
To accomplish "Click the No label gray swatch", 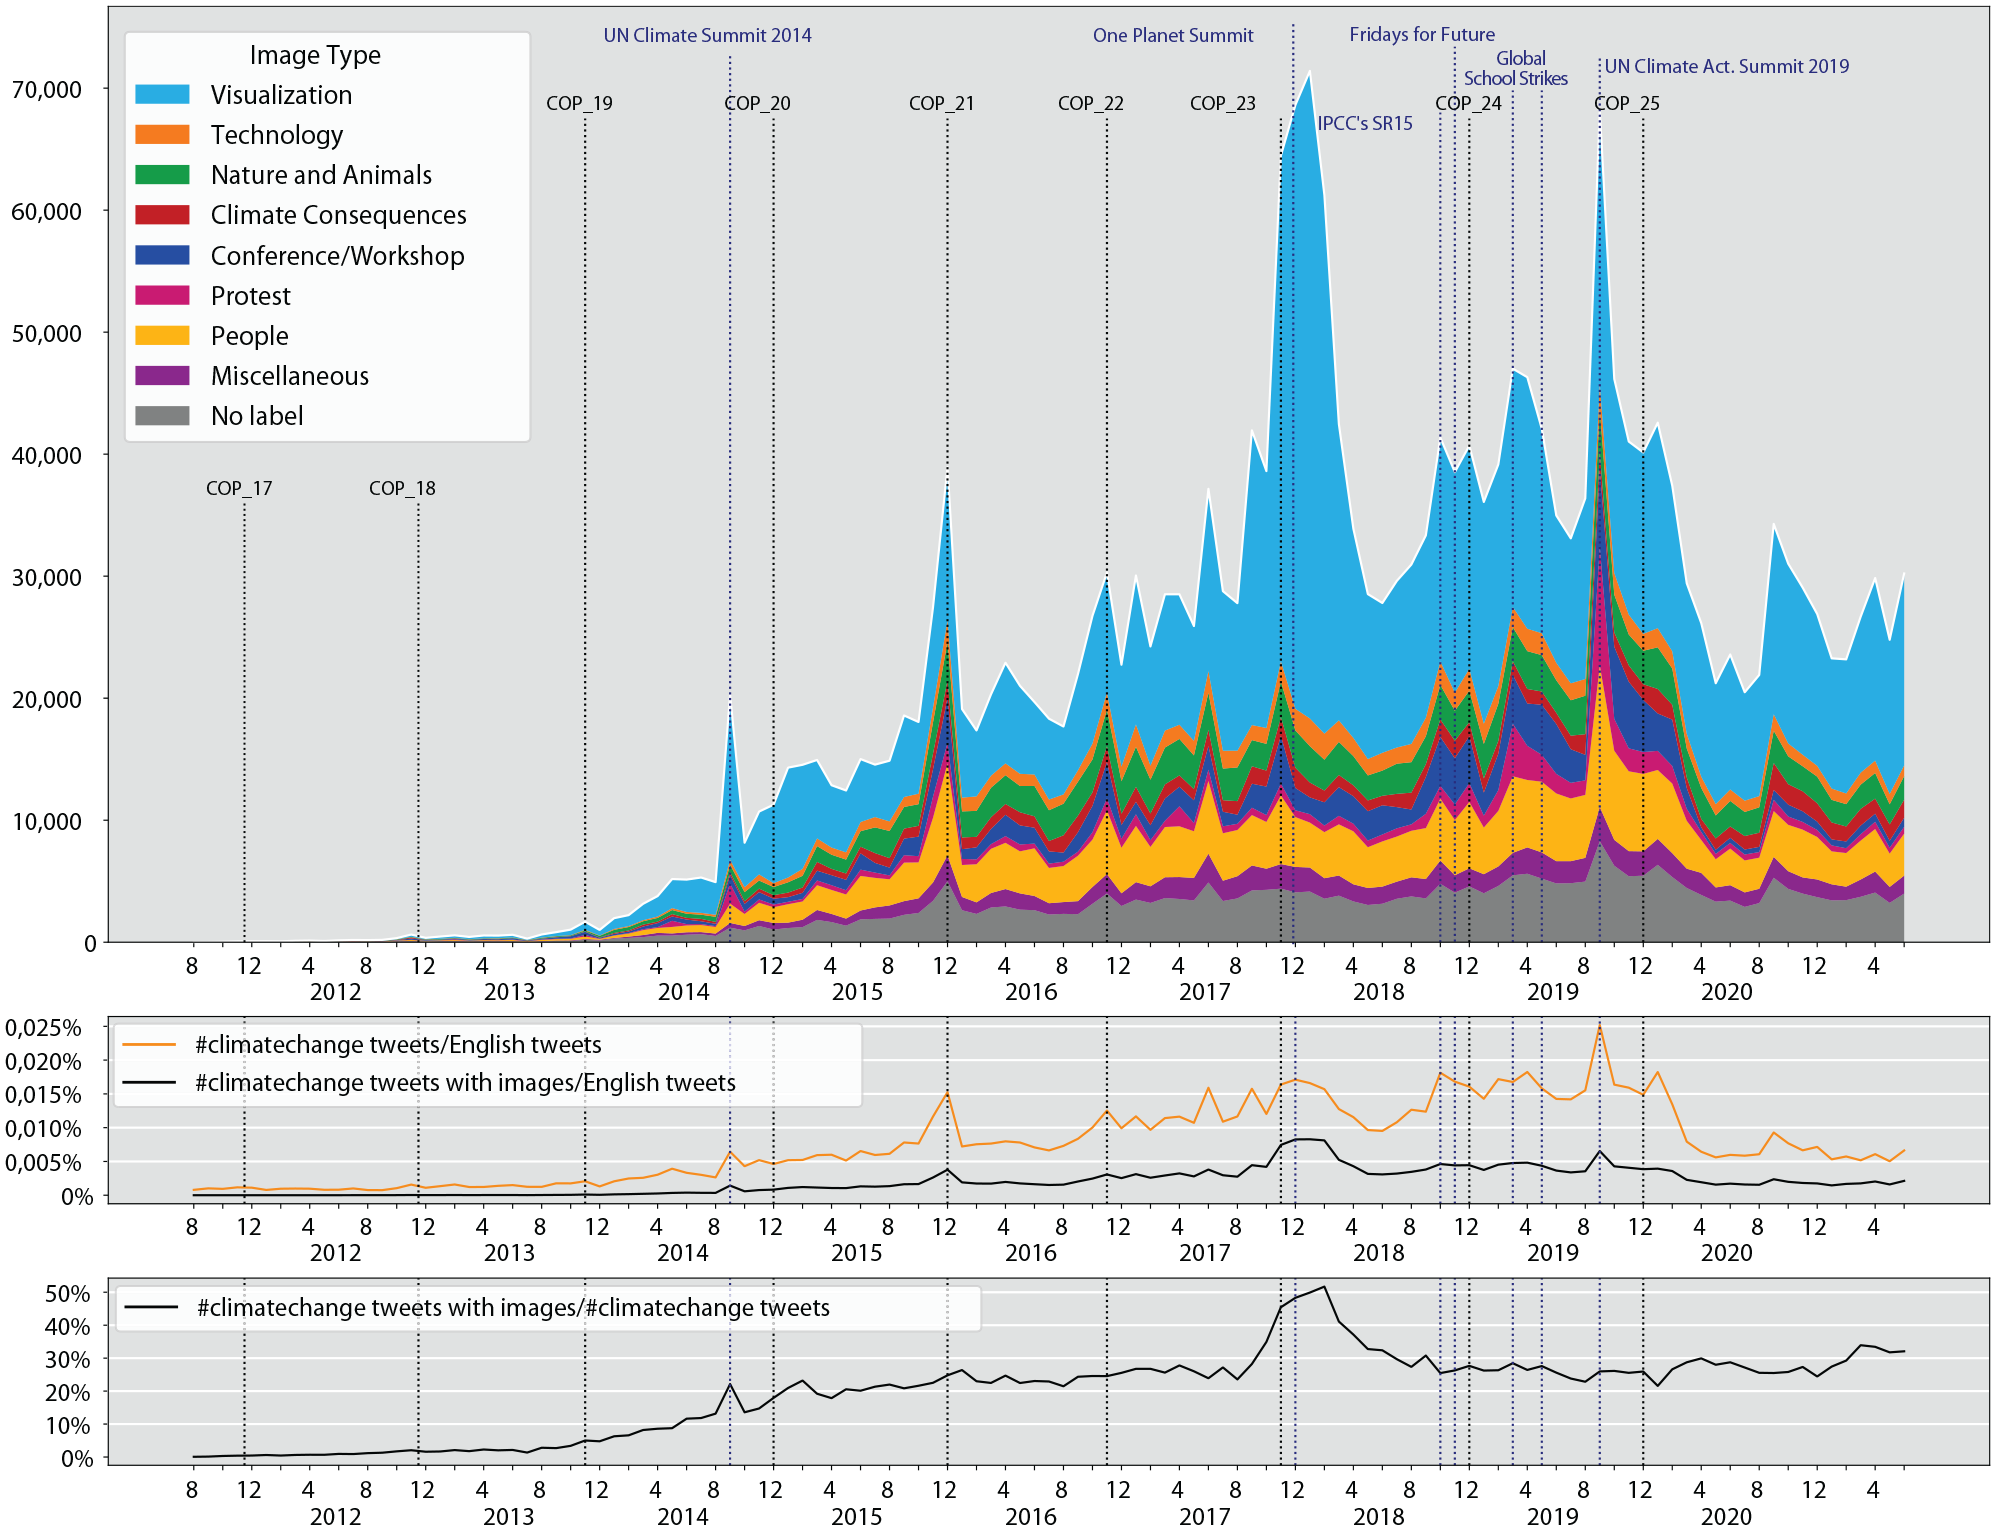I will pos(162,415).
